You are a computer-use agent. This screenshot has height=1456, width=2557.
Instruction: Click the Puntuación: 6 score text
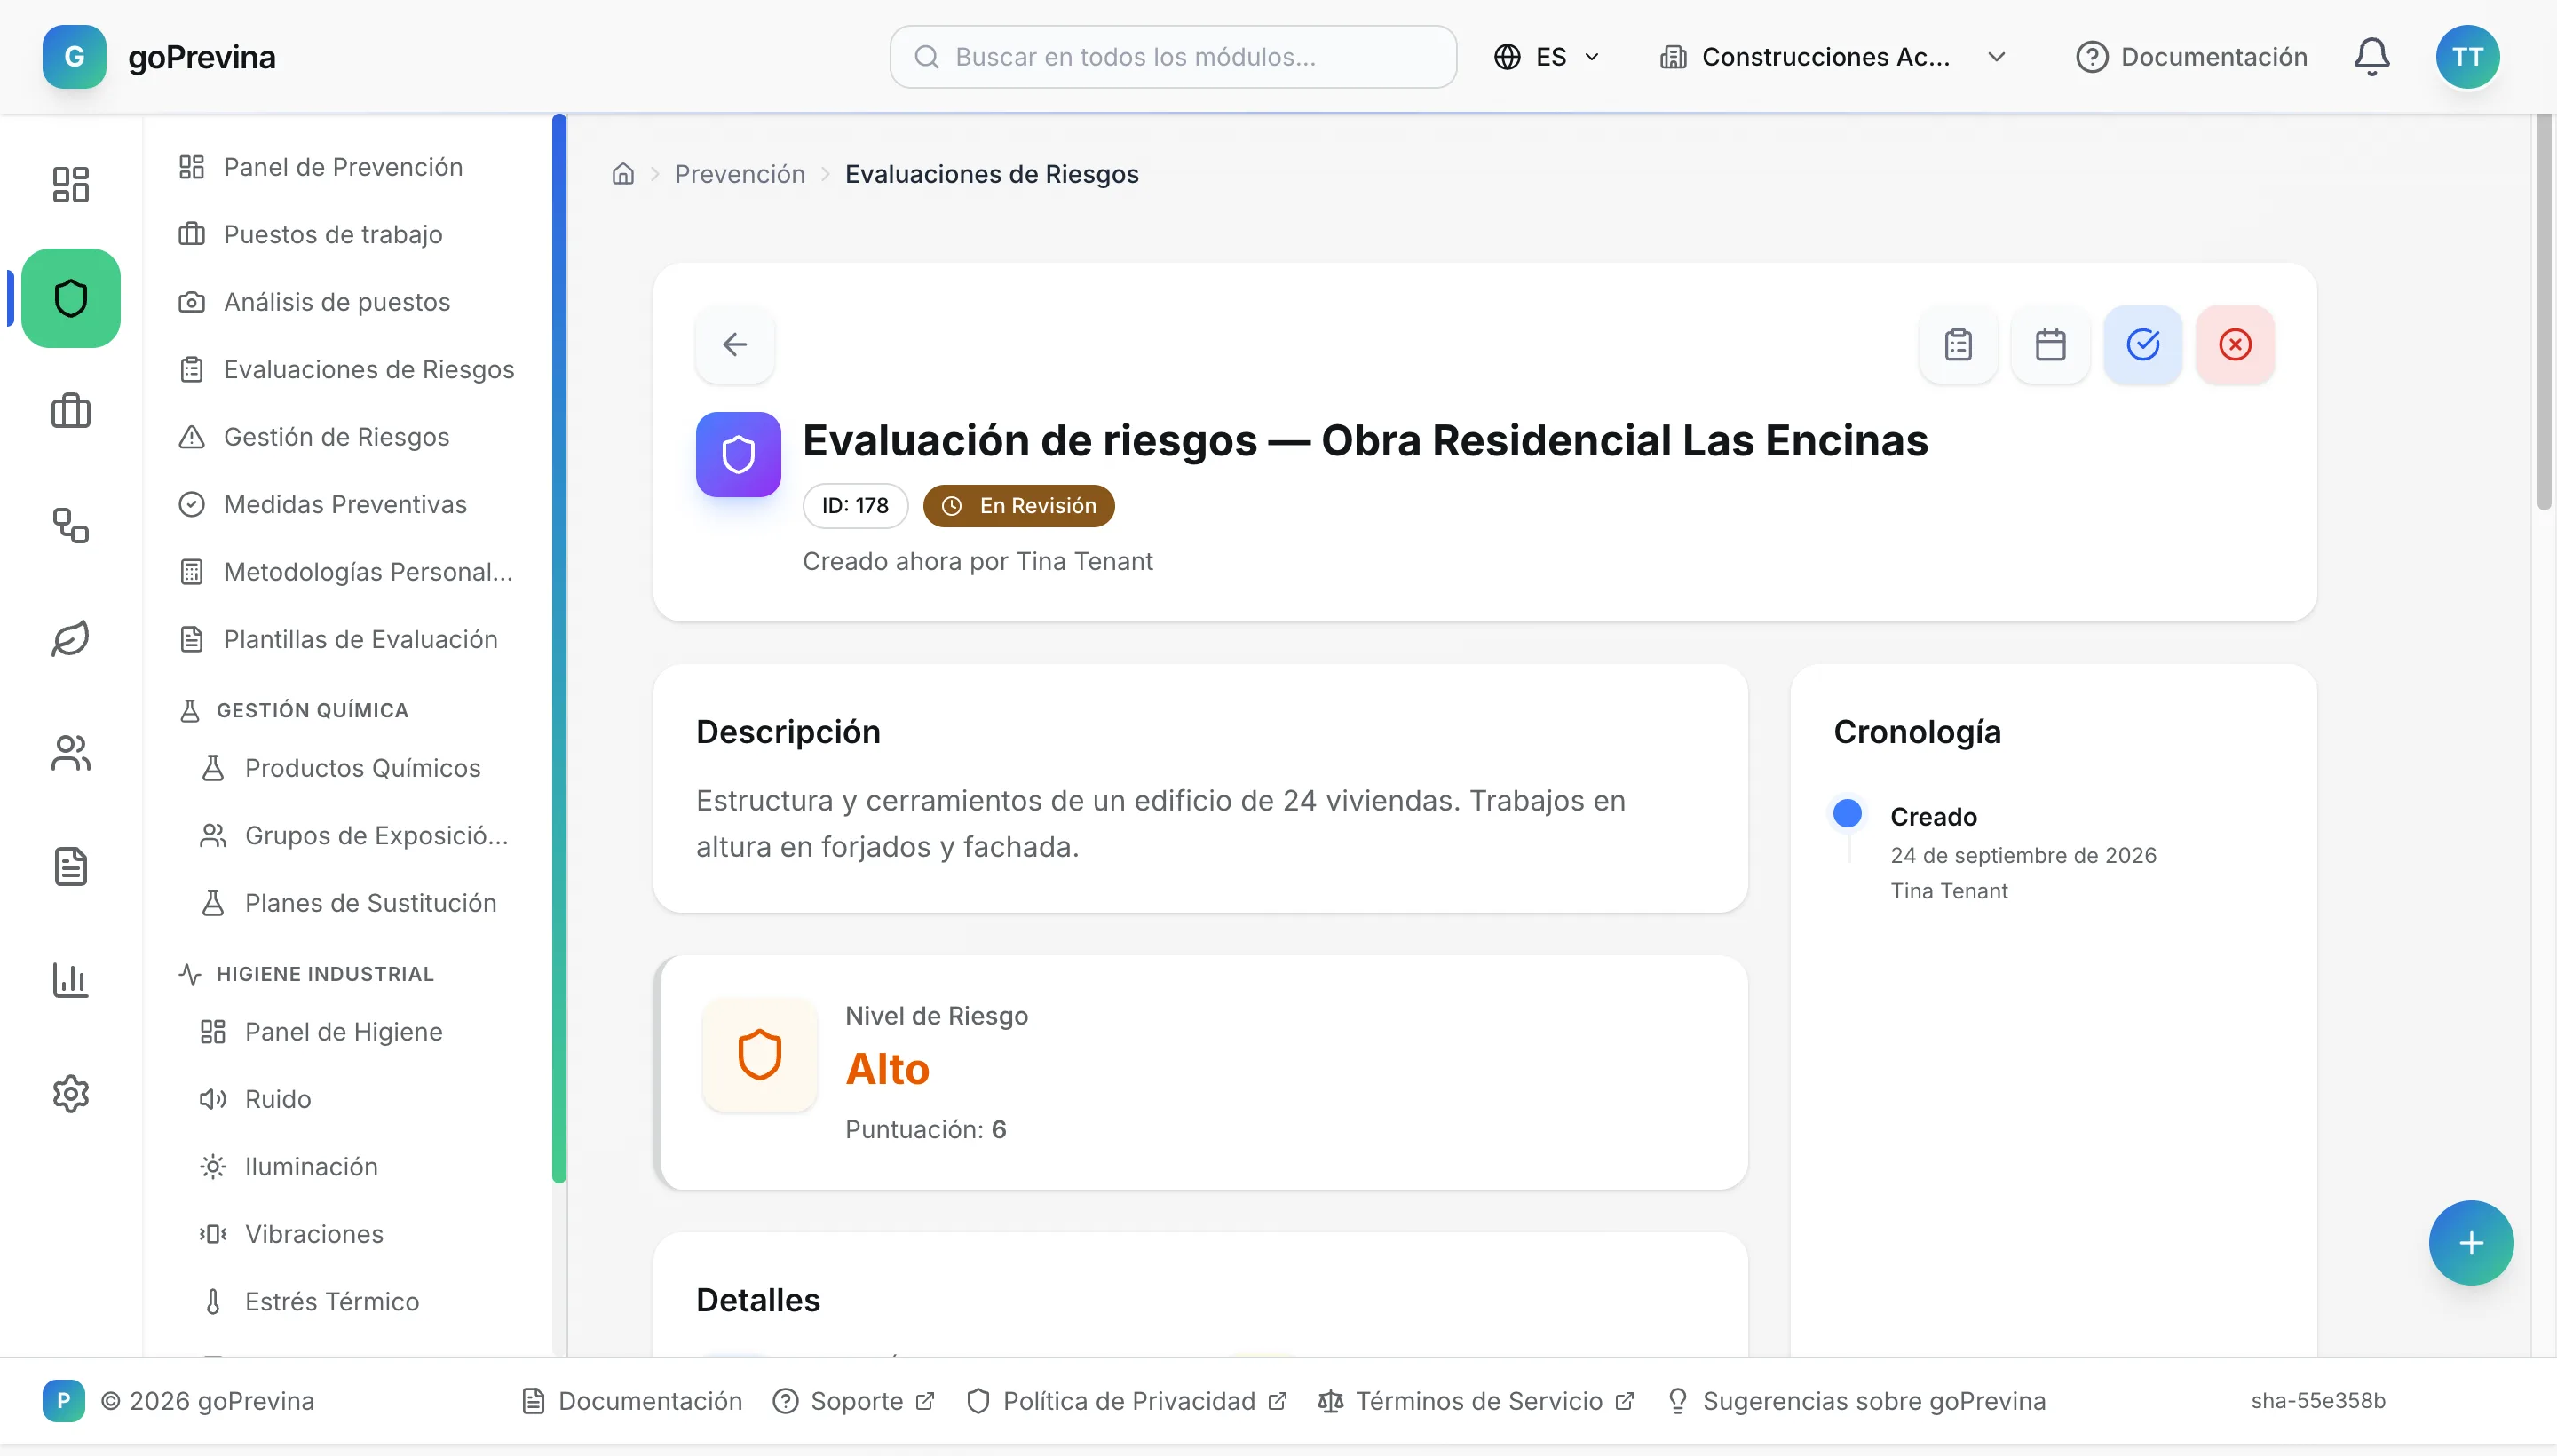(x=925, y=1129)
